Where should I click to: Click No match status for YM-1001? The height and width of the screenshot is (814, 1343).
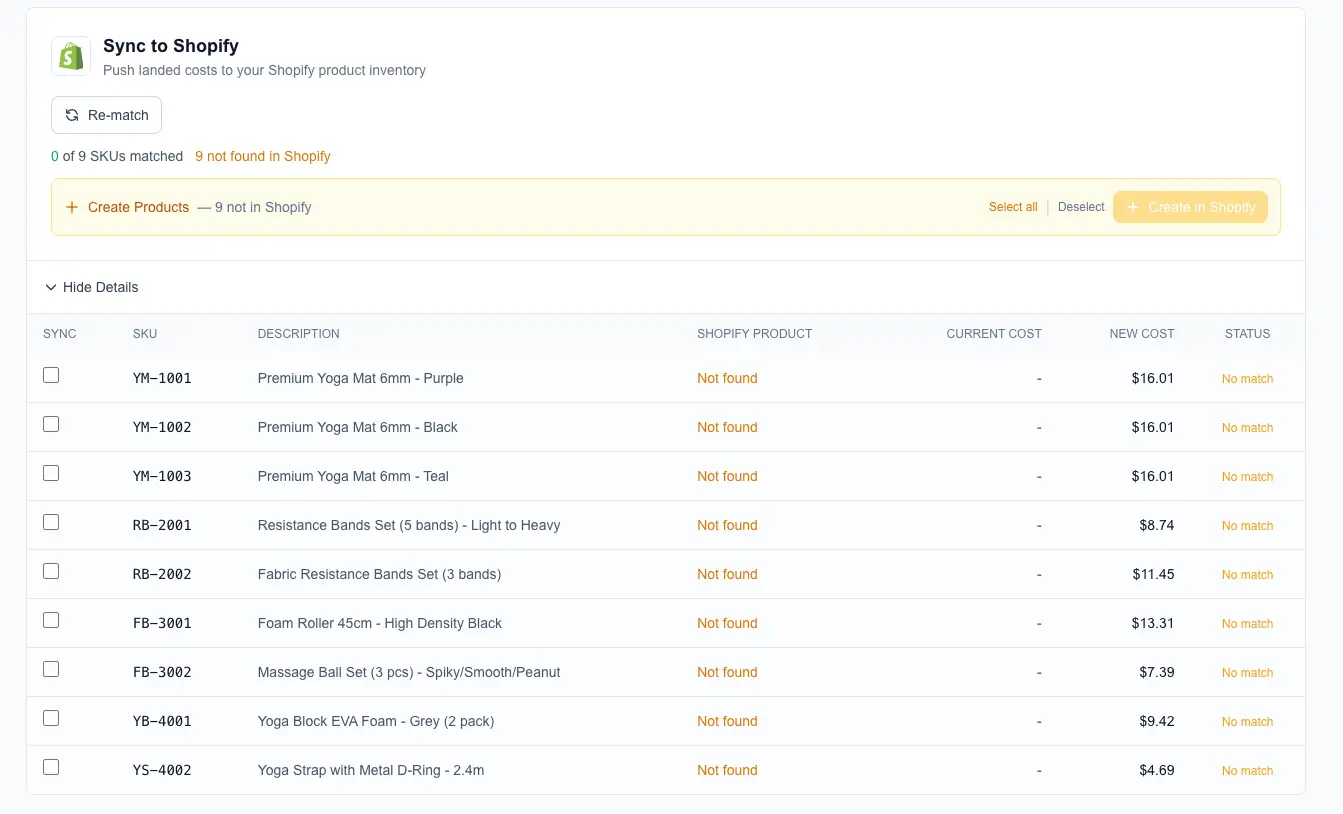tap(1247, 379)
